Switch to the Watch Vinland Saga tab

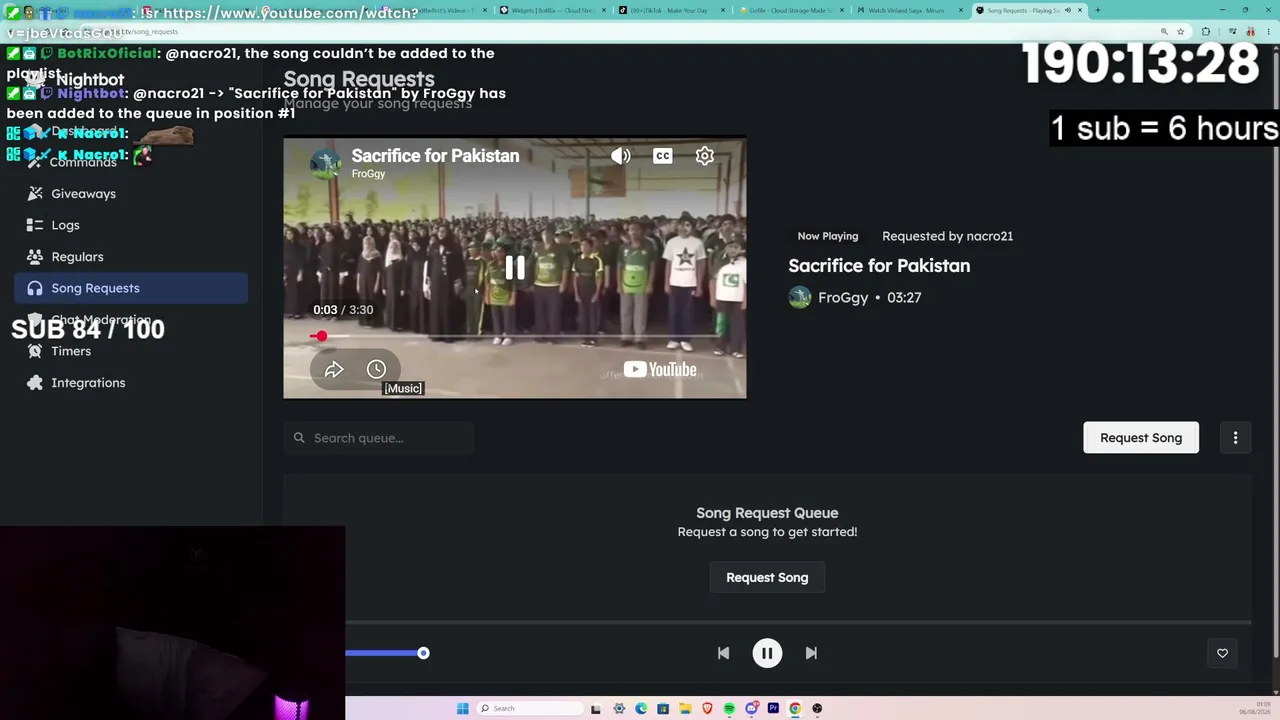coord(909,10)
